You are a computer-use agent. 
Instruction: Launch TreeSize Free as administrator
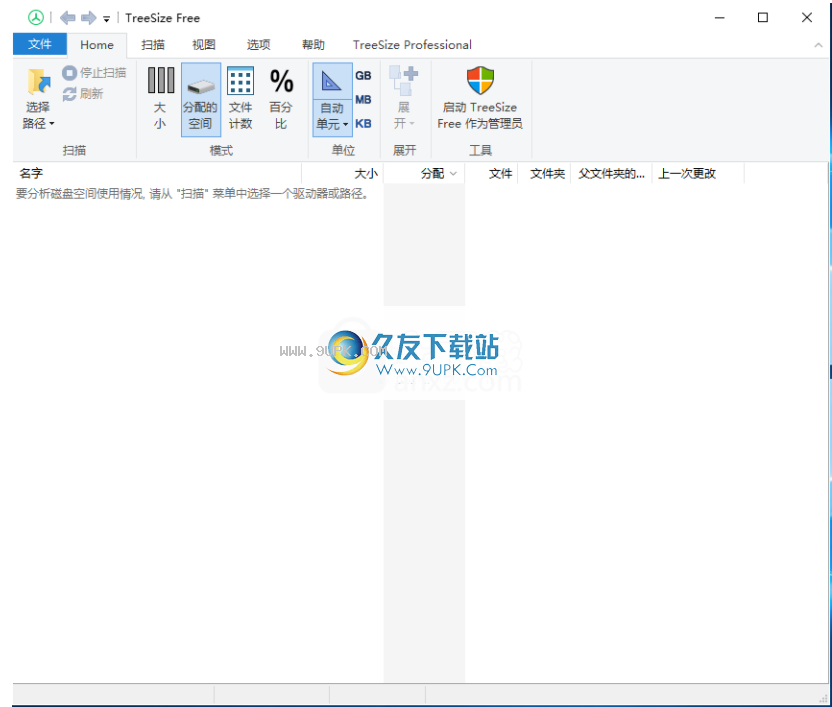point(480,99)
